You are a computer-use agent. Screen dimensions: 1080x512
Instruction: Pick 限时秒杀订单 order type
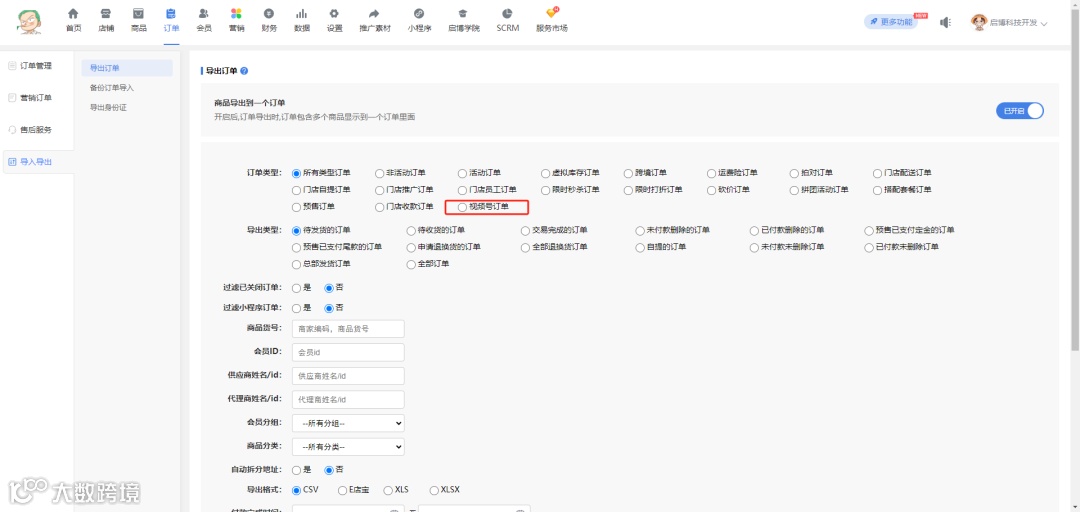tap(546, 190)
